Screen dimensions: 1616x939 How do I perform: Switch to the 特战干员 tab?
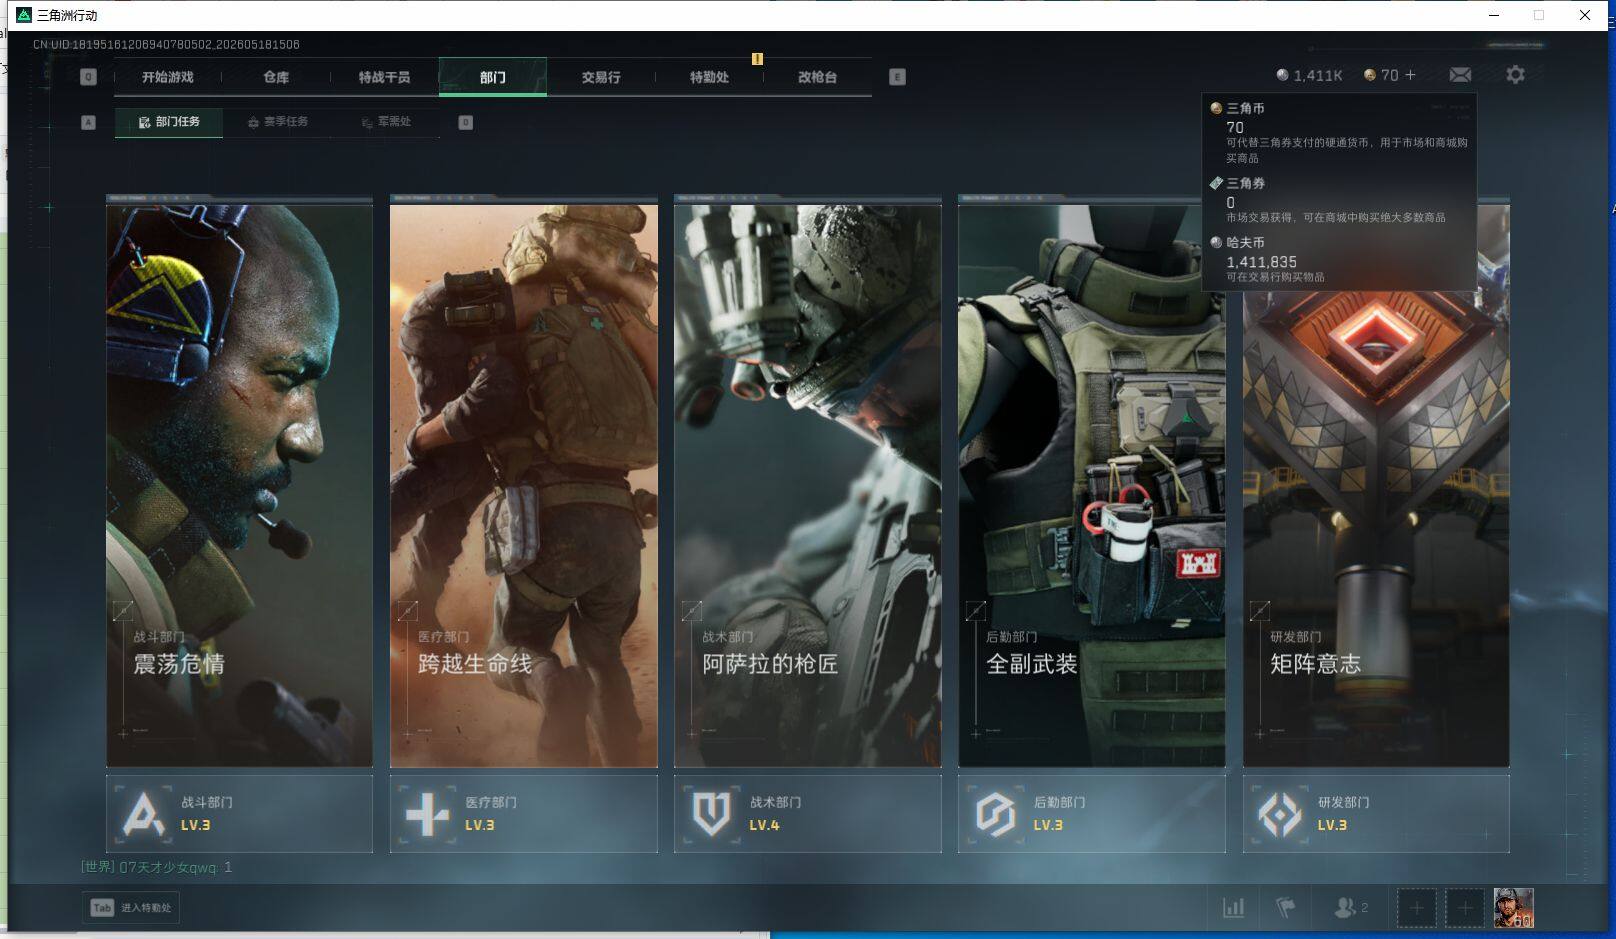point(384,77)
